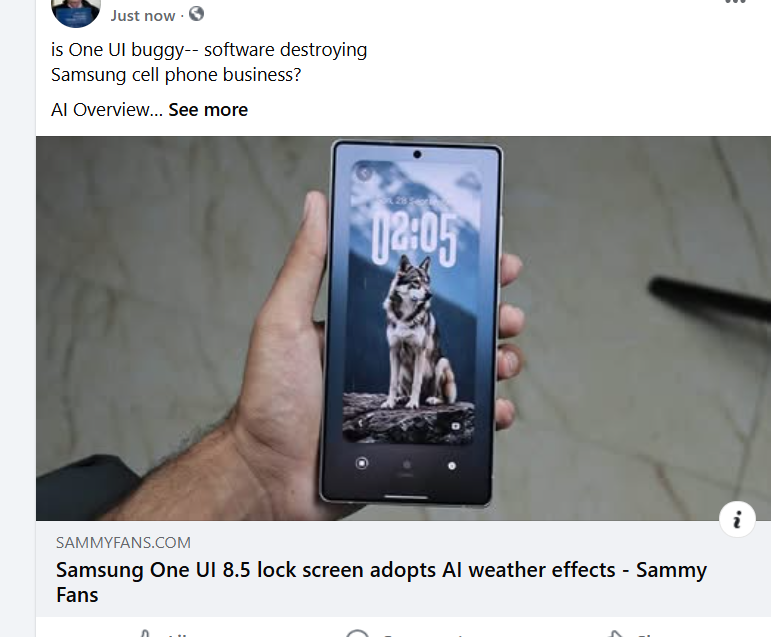Open the SAMMYFANS.COM source link

(x=123, y=543)
